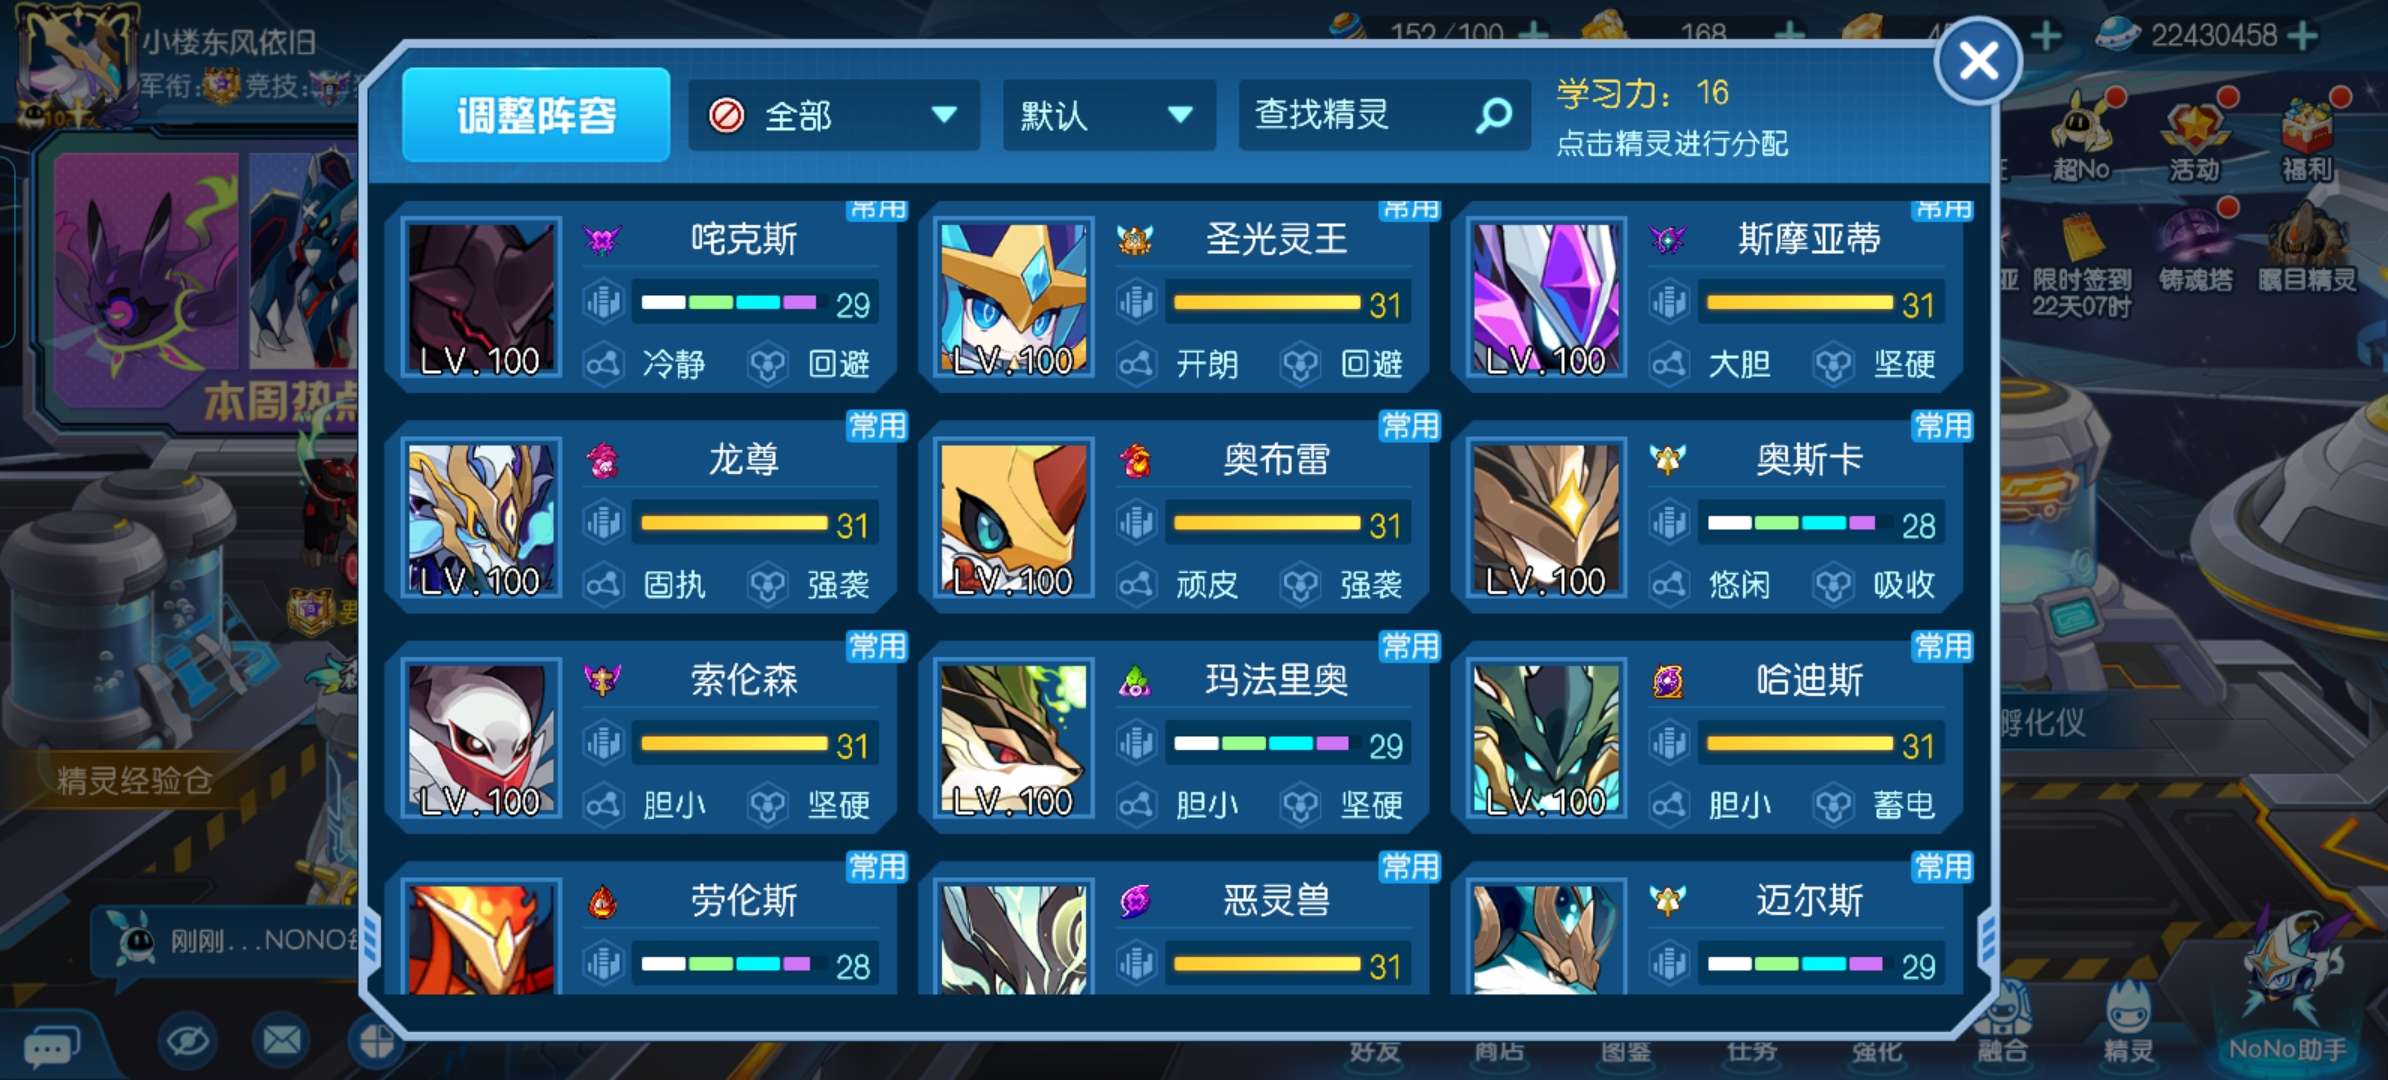Open the mail envelope icon
Viewport: 2388px width, 1080px height.
[x=281, y=1041]
